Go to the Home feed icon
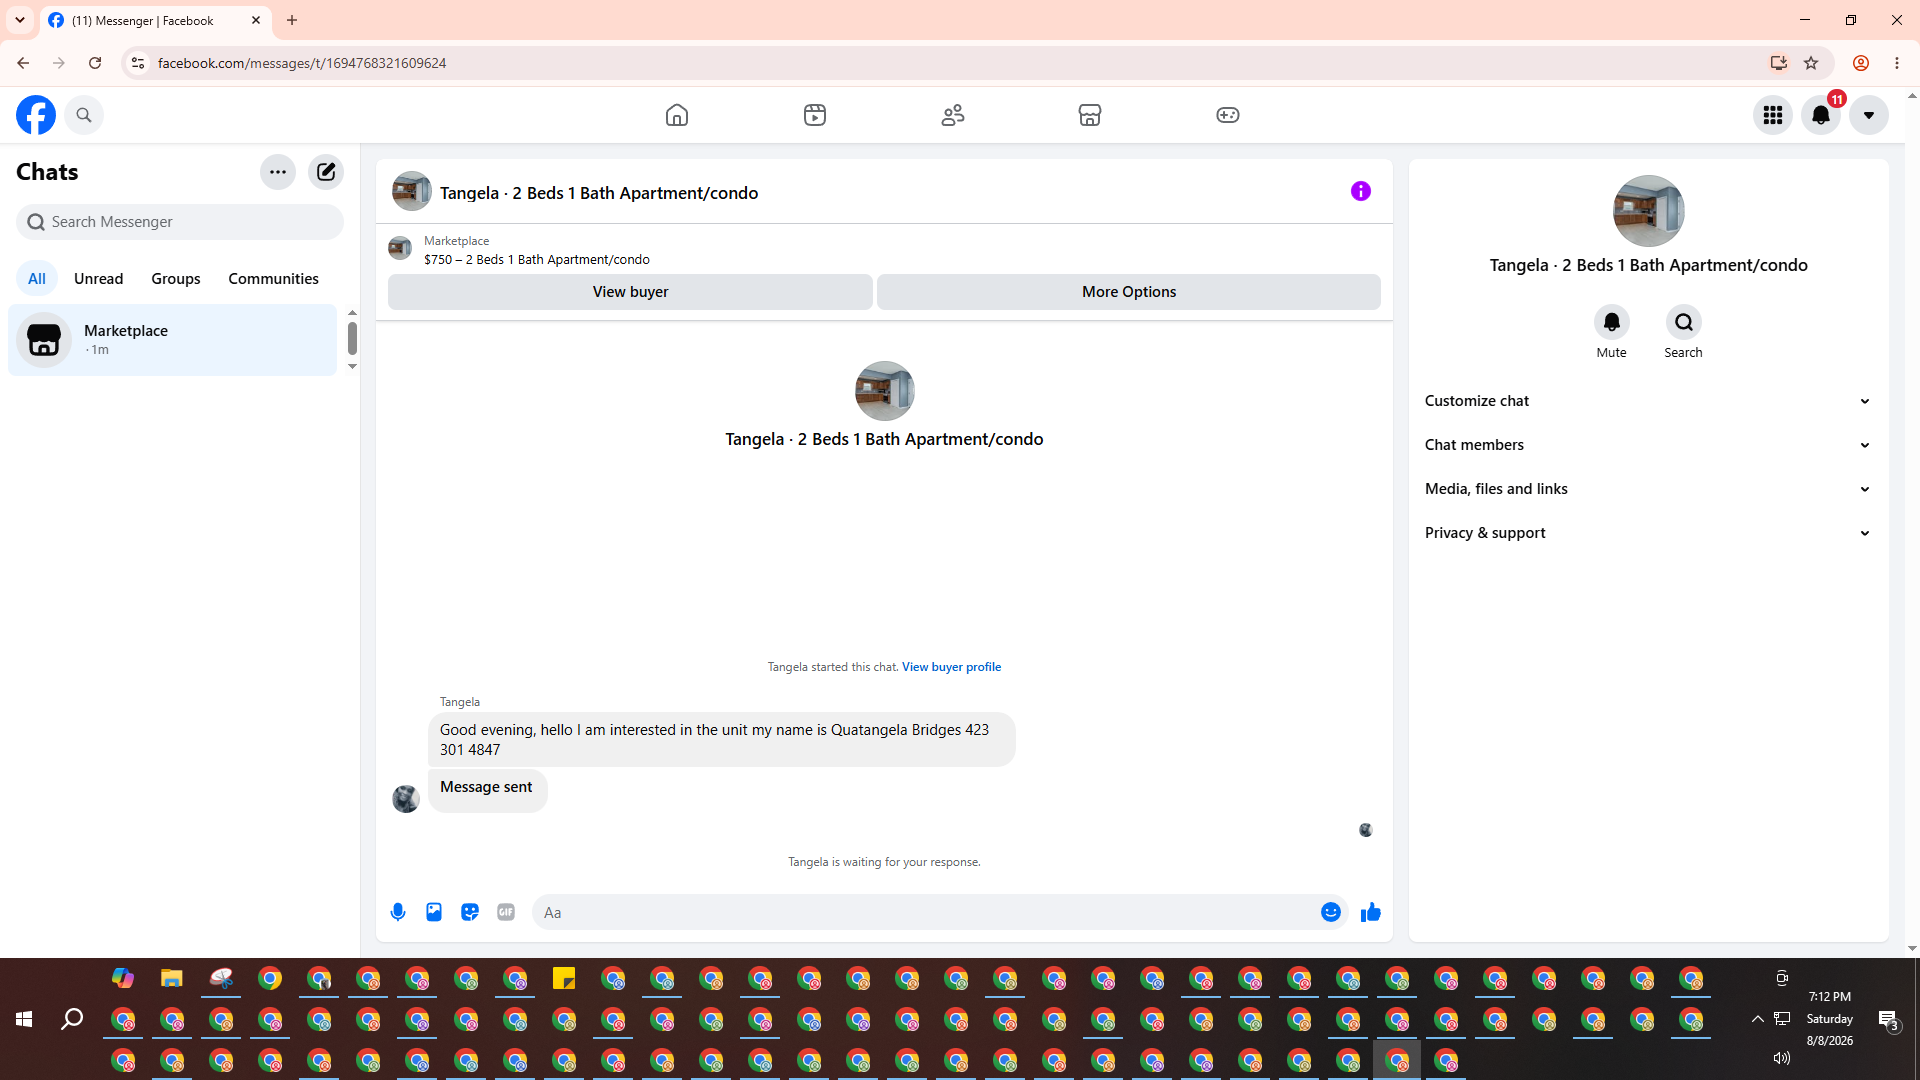The height and width of the screenshot is (1080, 1920). tap(677, 115)
